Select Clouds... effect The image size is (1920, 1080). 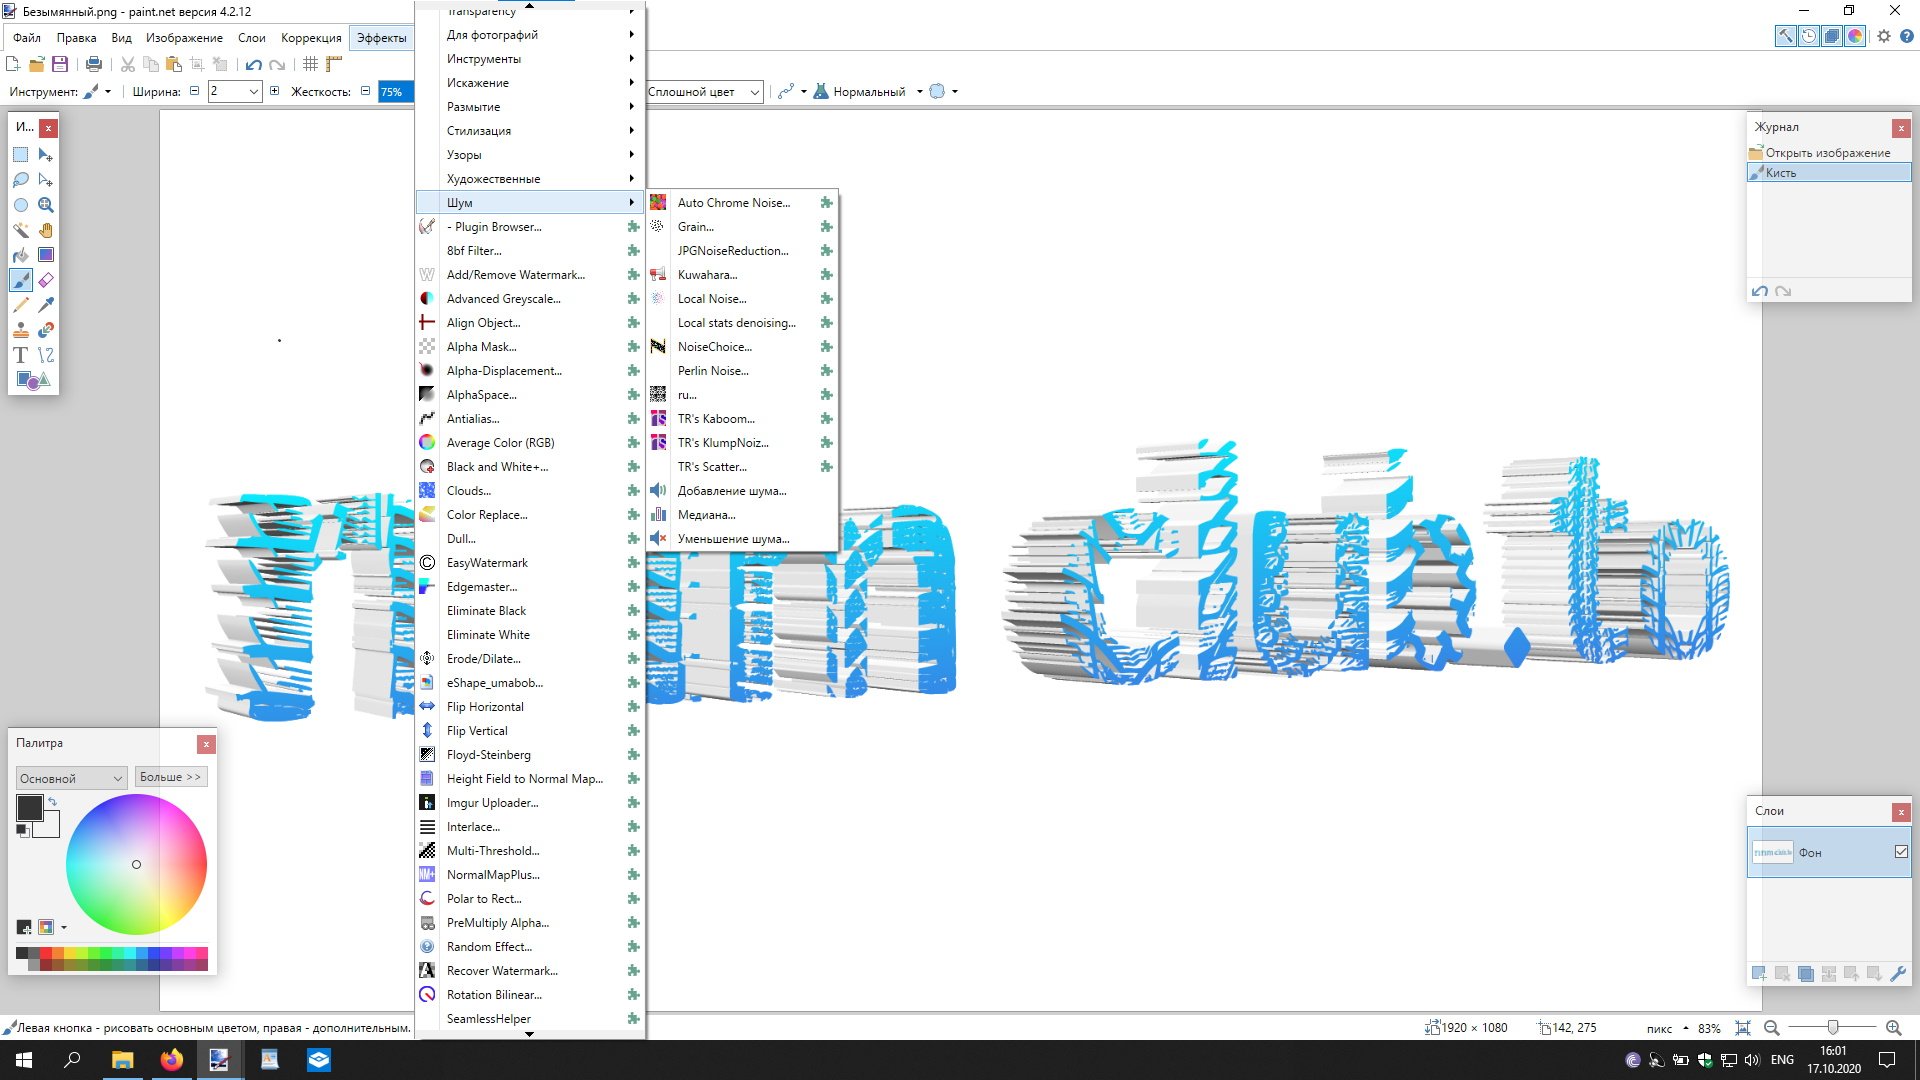tap(530, 491)
